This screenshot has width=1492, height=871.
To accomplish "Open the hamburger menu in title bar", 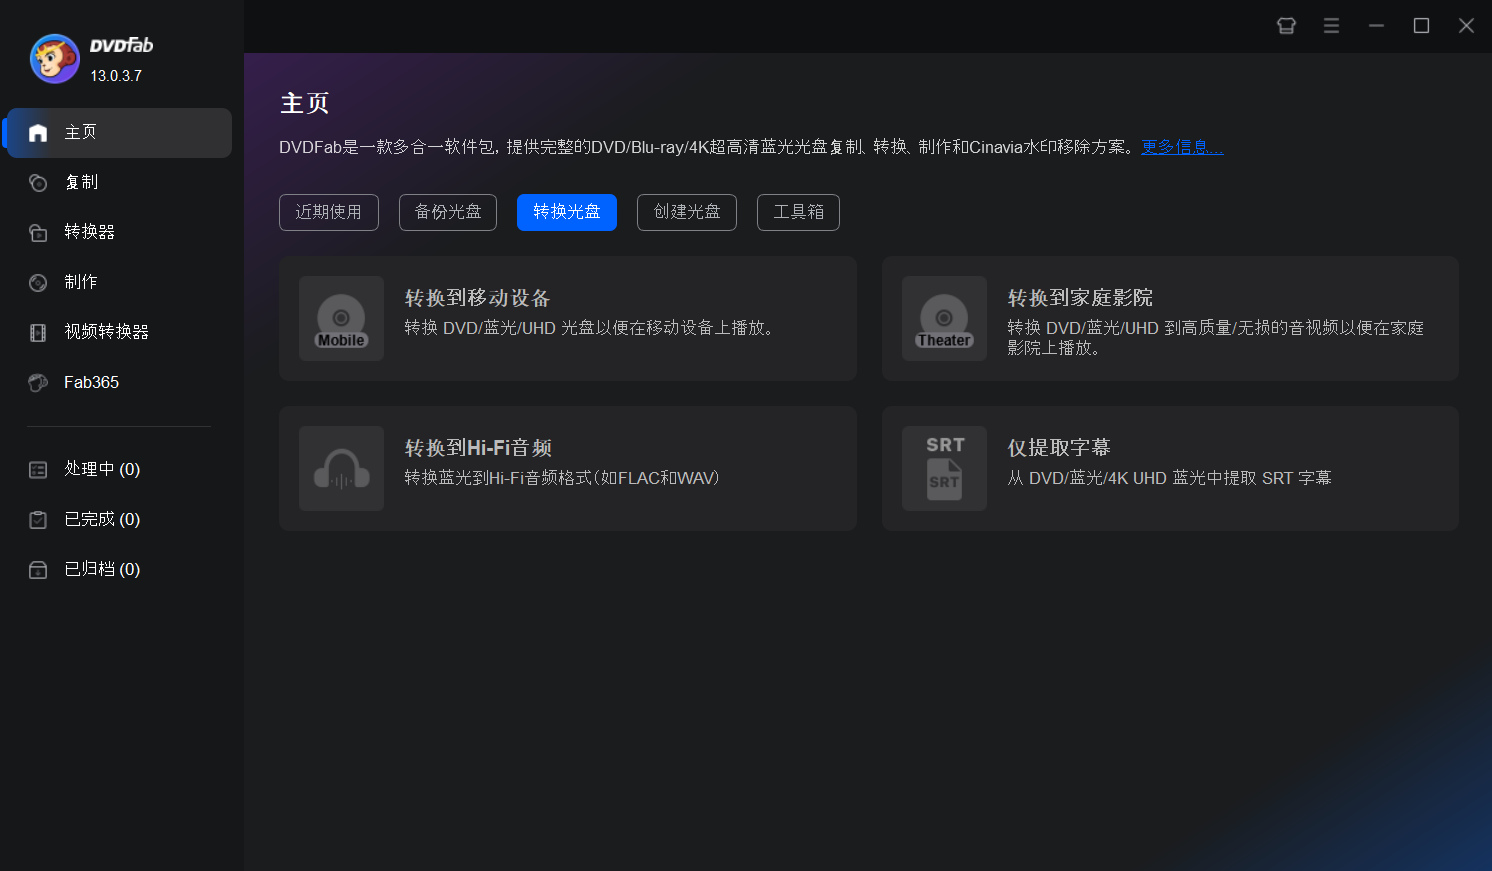I will (1331, 26).
